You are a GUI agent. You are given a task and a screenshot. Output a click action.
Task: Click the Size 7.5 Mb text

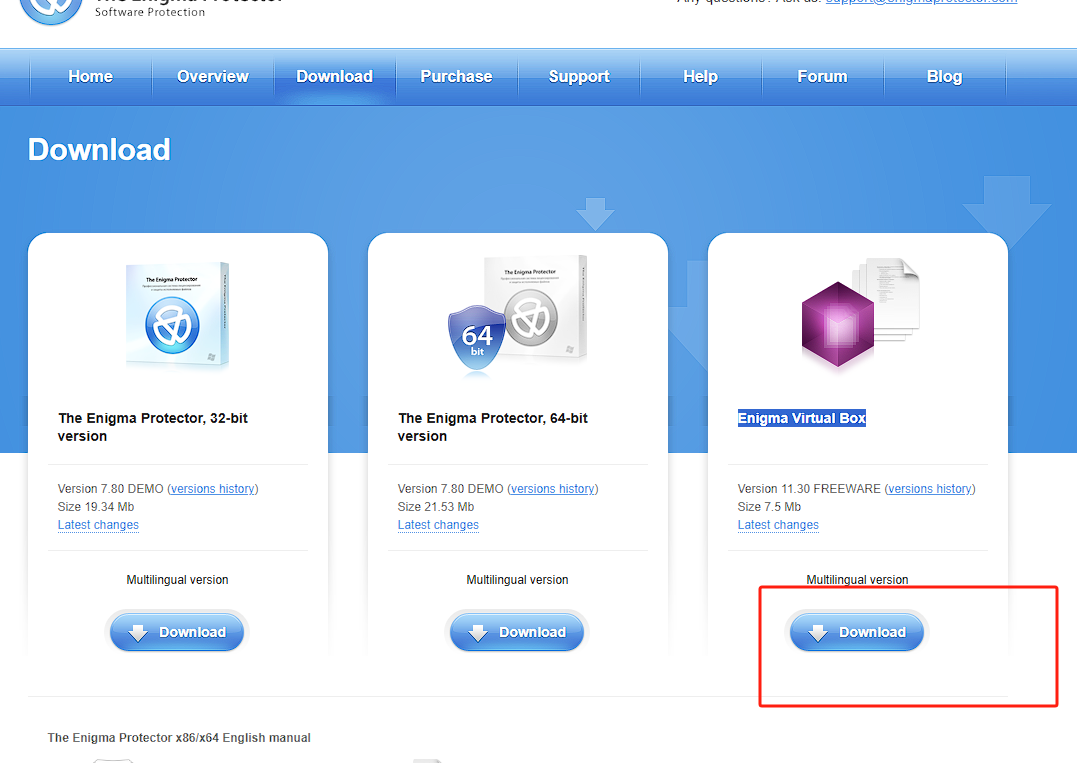click(769, 507)
